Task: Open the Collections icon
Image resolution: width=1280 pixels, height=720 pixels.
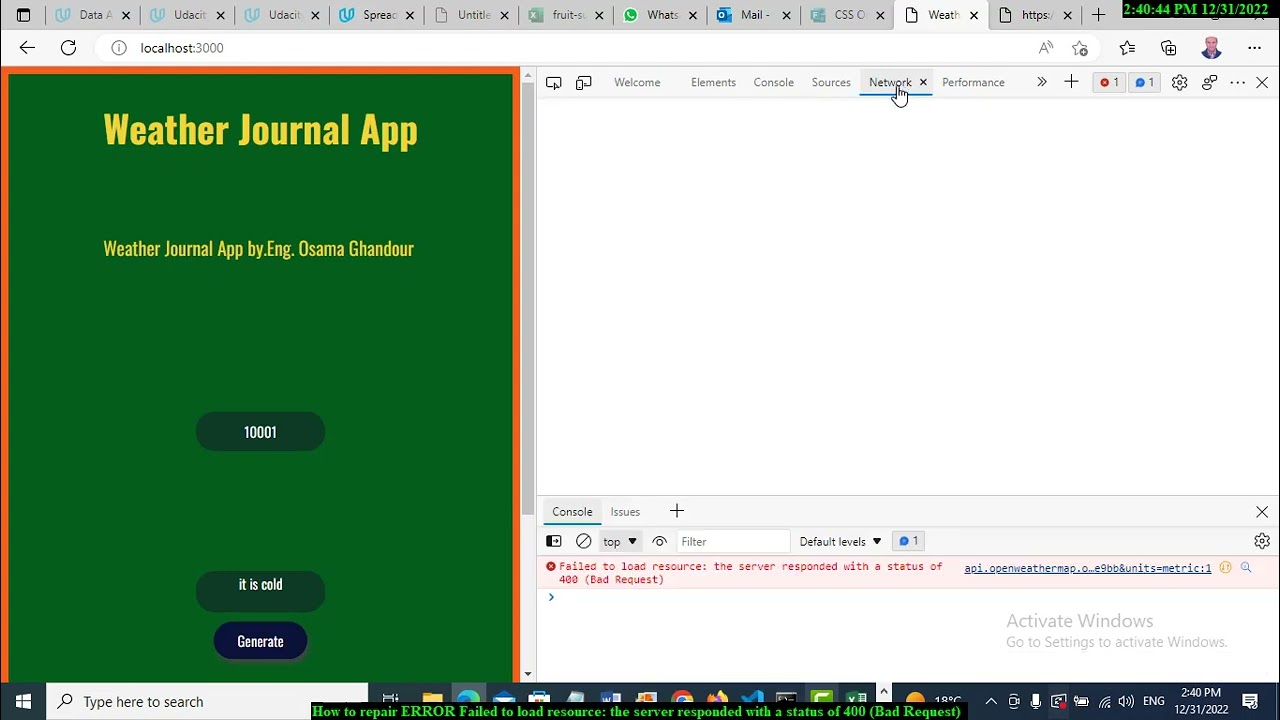Action: [x=1169, y=48]
